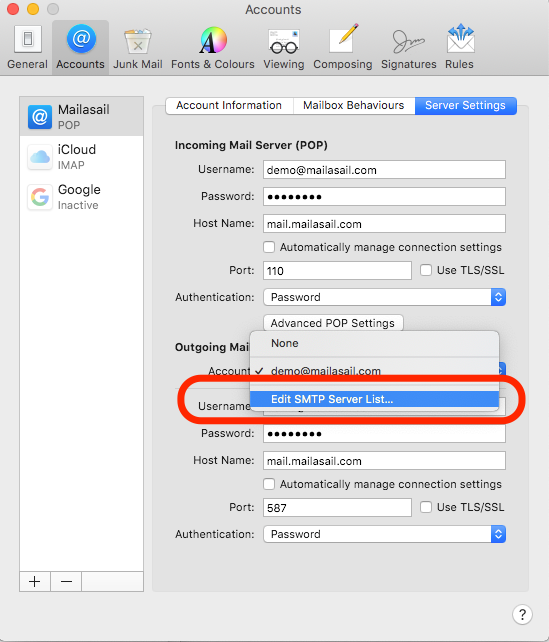This screenshot has width=549, height=642.
Task: Enable incoming Use TLS/SSL checkbox
Action: click(426, 270)
